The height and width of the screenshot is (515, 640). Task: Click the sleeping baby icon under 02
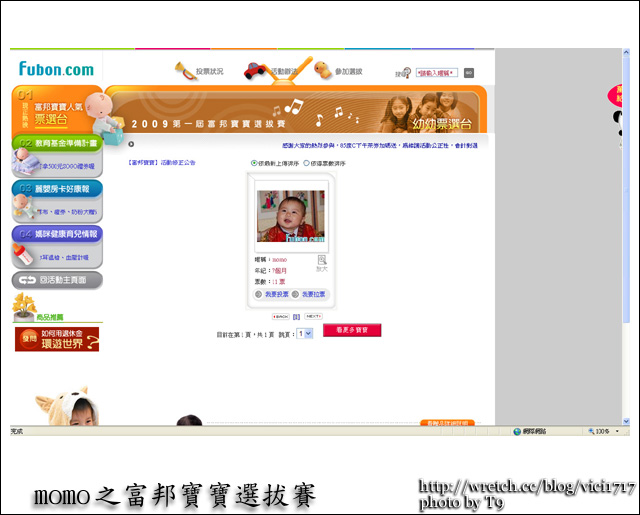(24, 162)
